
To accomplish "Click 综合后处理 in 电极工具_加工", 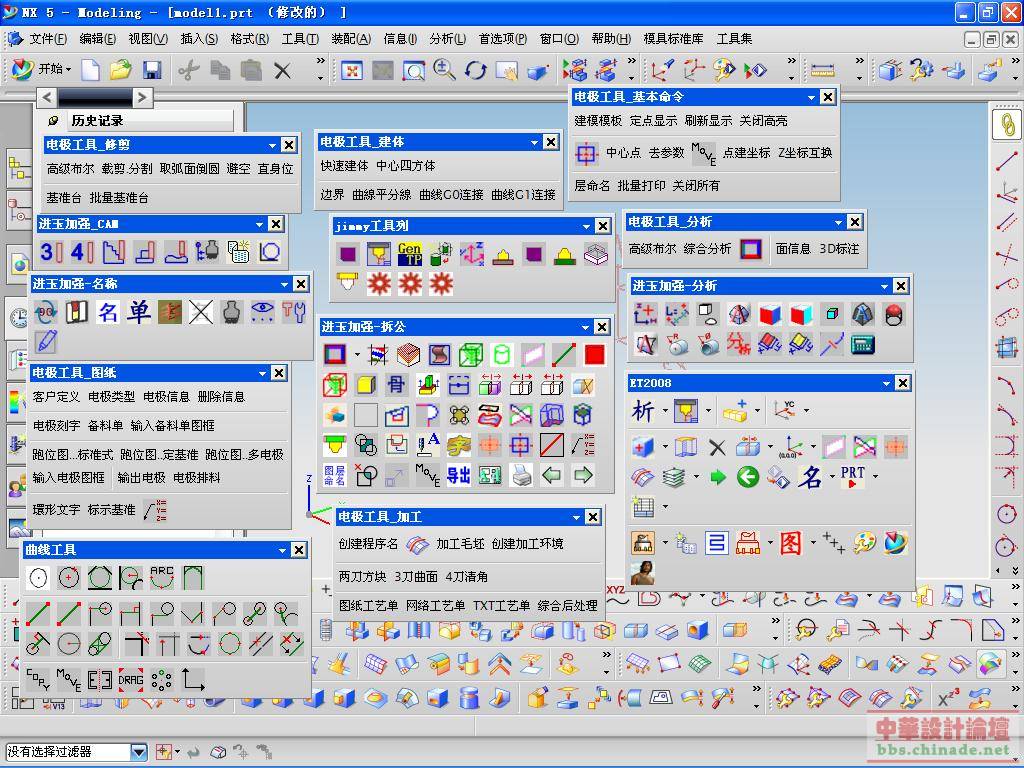I will [x=568, y=605].
